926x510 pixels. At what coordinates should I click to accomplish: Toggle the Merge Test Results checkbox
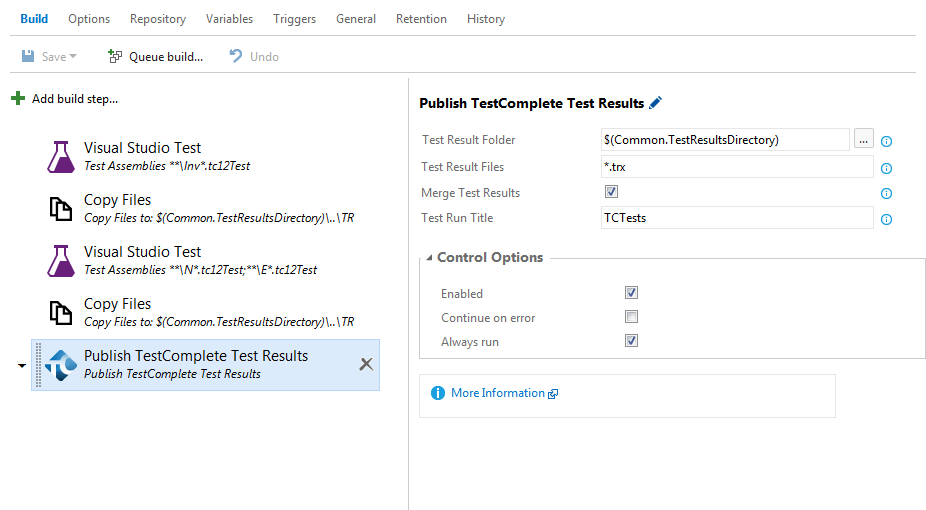point(611,192)
